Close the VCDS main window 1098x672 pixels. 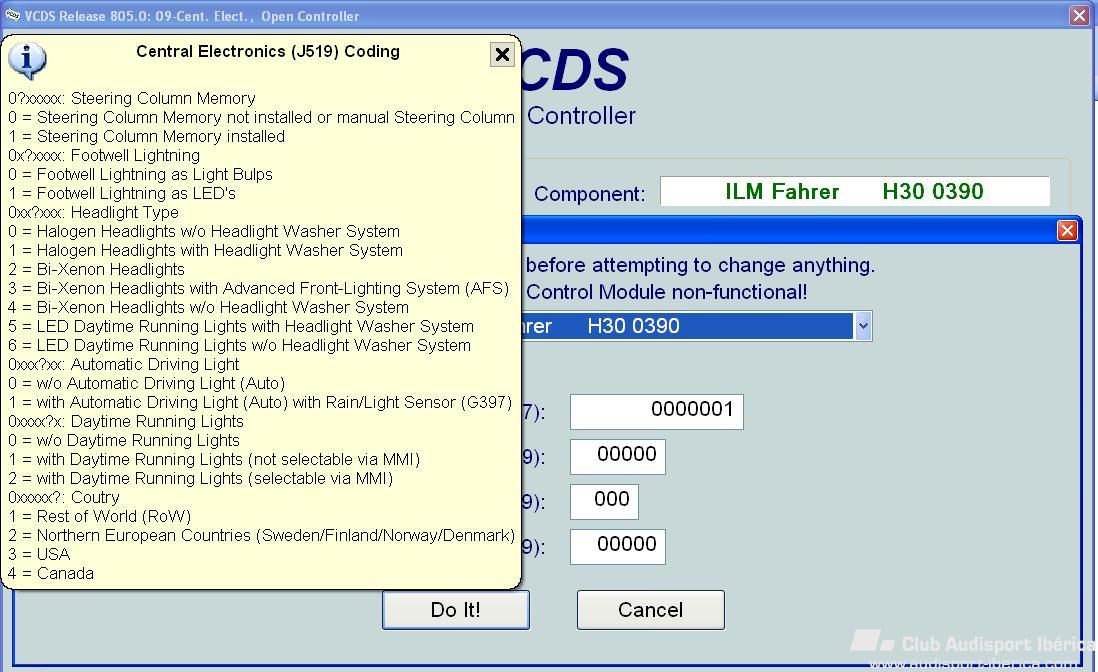coord(1079,15)
